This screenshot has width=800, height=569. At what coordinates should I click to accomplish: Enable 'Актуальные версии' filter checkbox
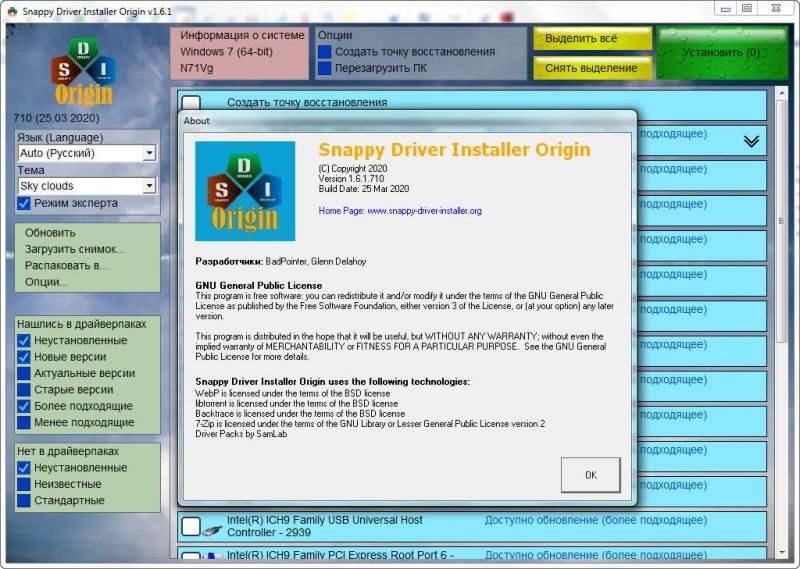click(25, 373)
